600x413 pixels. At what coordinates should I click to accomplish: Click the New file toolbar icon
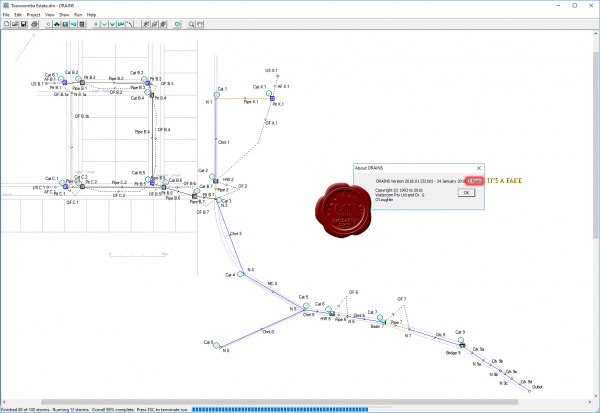(6, 24)
